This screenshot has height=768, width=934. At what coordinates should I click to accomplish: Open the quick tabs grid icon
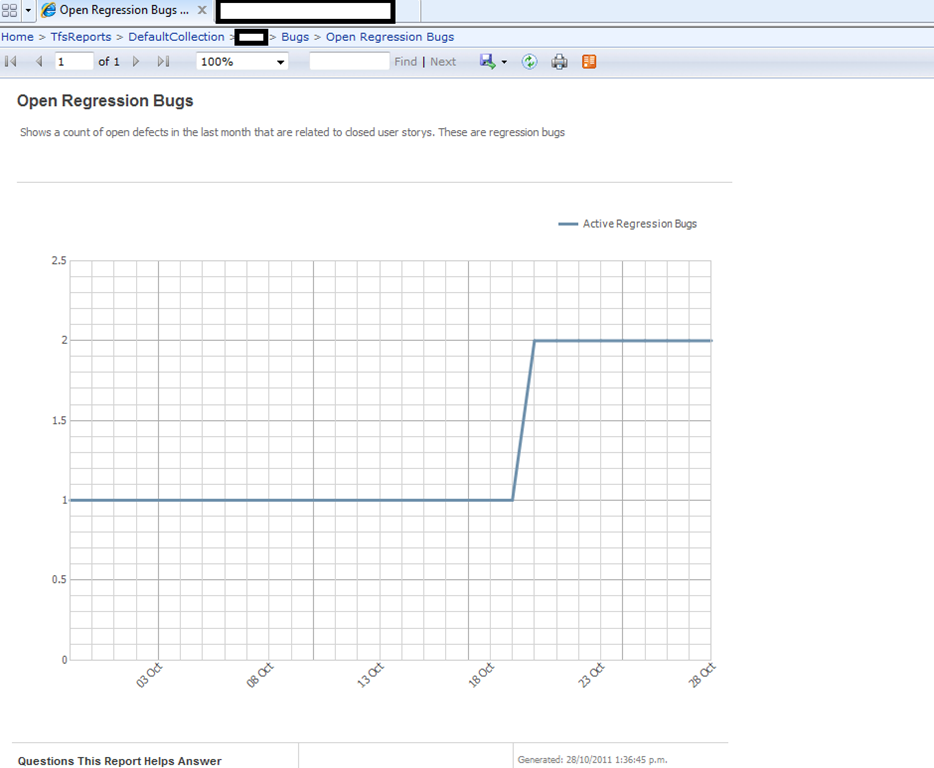tap(10, 10)
